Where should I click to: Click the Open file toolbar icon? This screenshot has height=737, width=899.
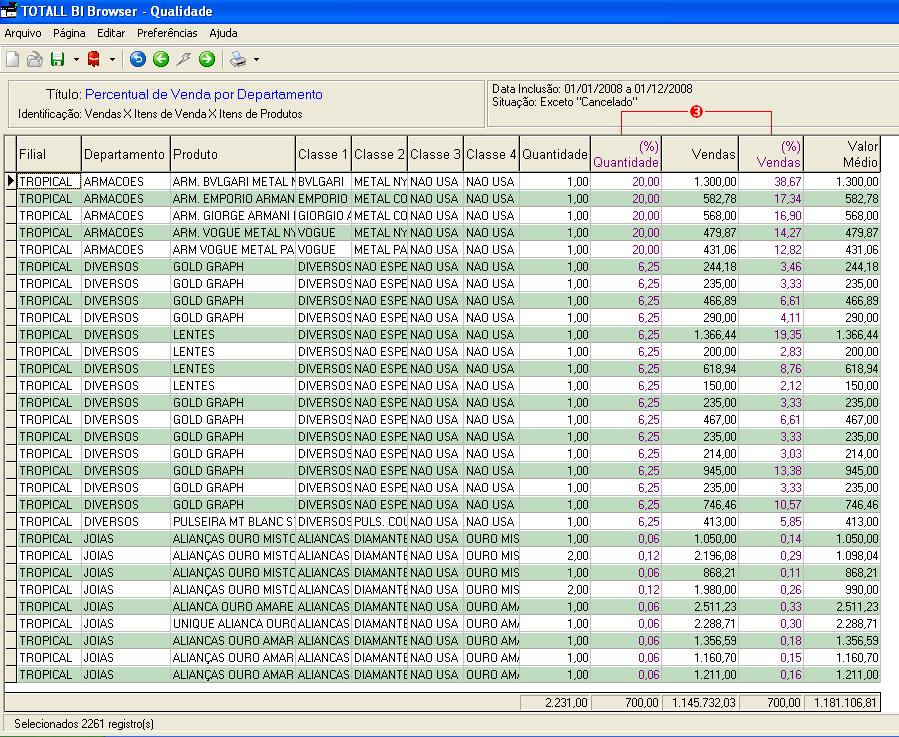pyautogui.click(x=34, y=59)
